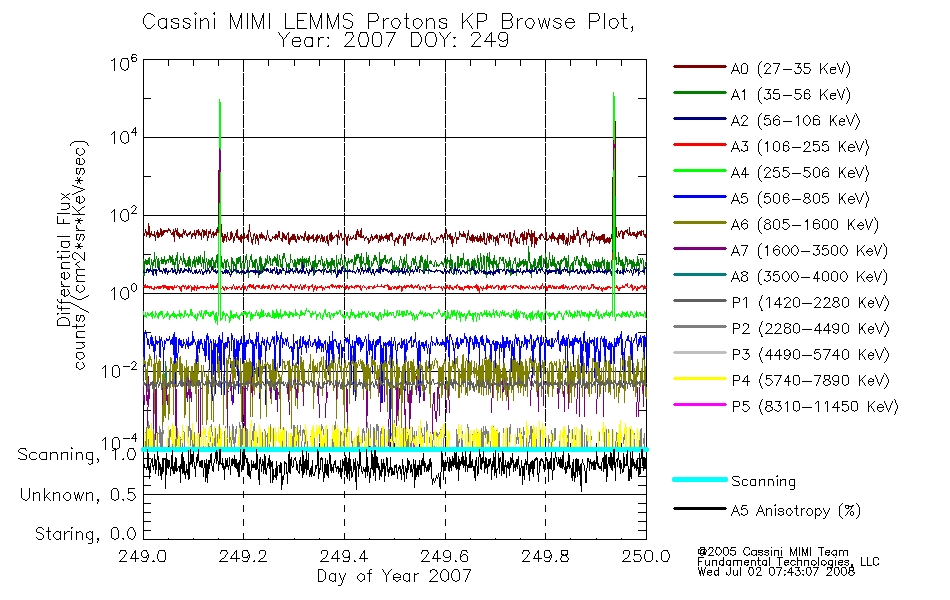
Task: Click the Cassini MIMI Team copyright text
Action: (773, 552)
